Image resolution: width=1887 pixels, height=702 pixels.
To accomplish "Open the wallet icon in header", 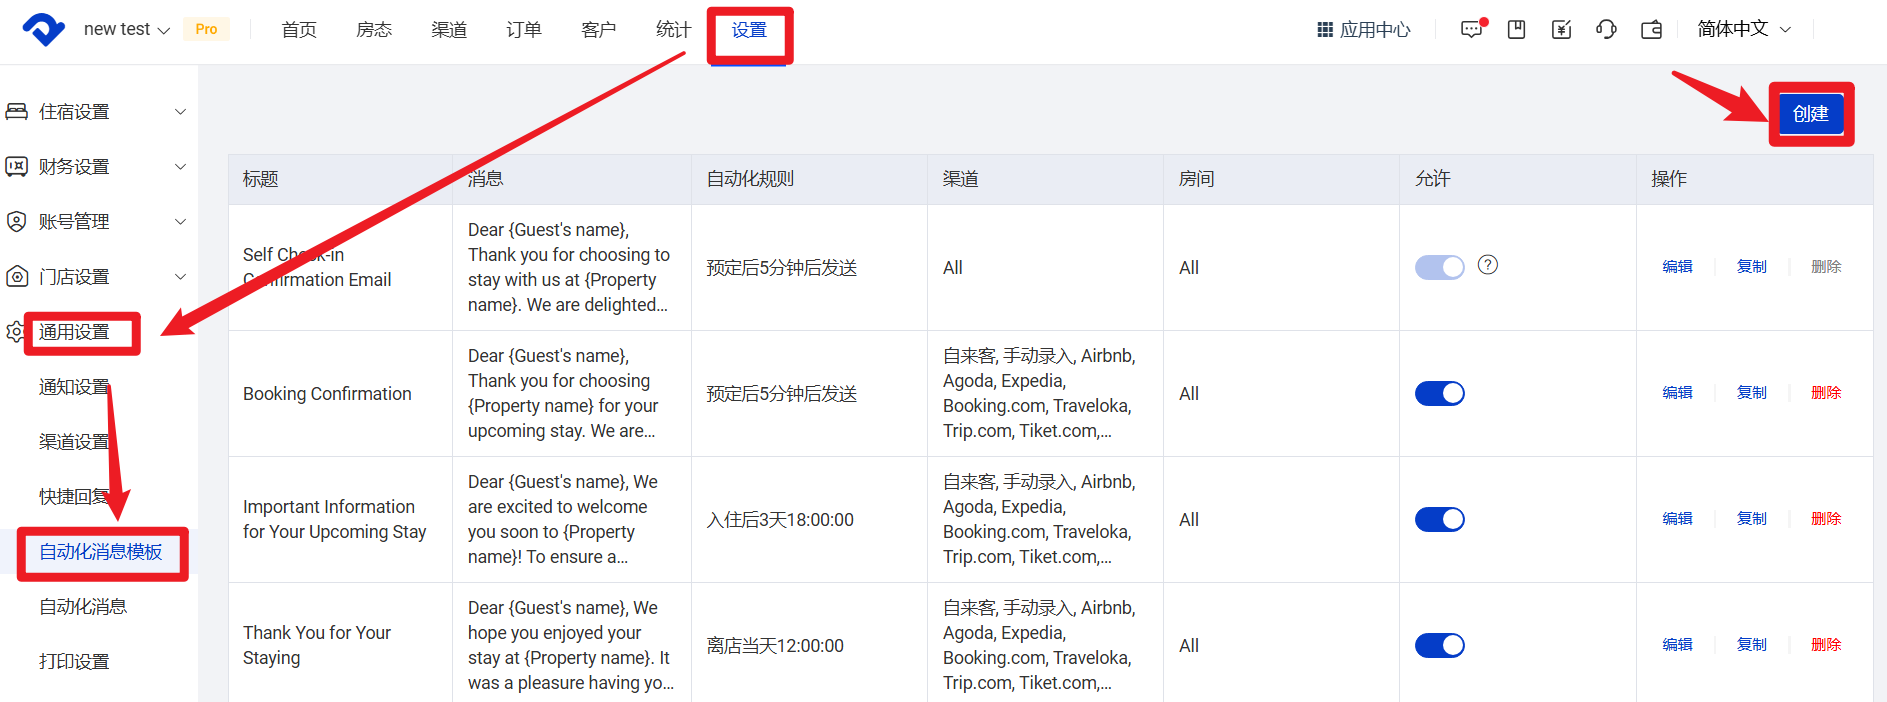I will [x=1652, y=29].
